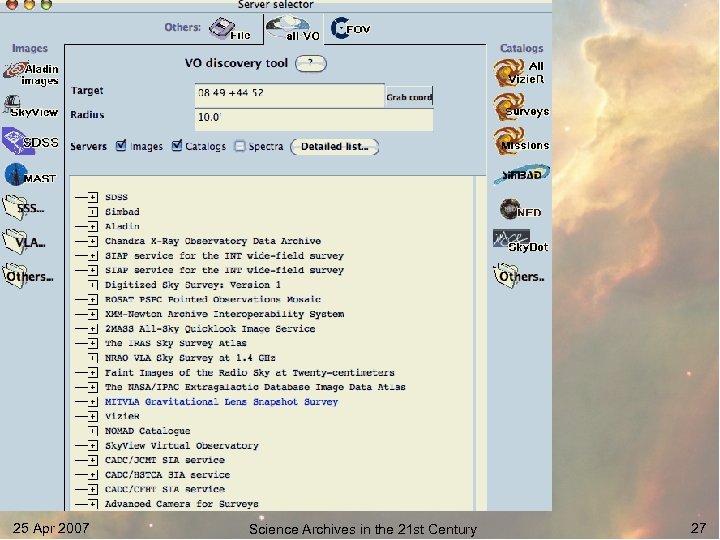The height and width of the screenshot is (540, 720).
Task: Select the SkyView image server icon
Action: click(x=31, y=107)
